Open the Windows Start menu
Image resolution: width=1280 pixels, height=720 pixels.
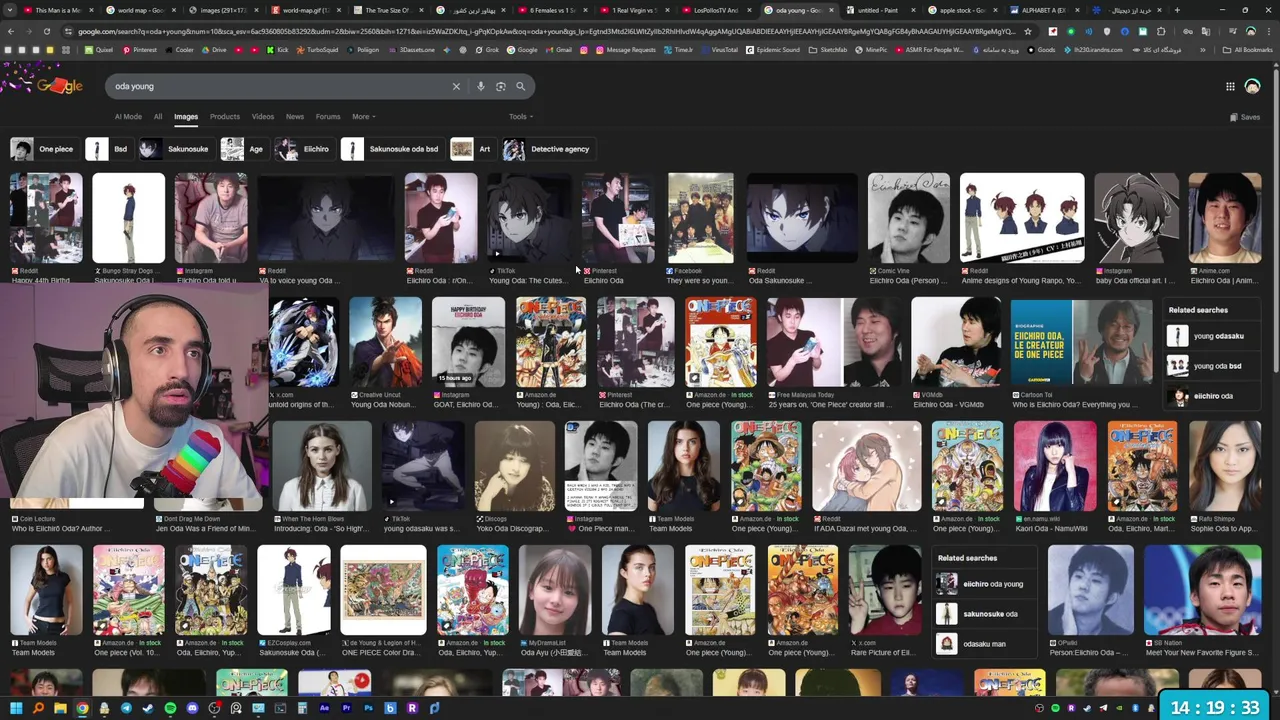click(16, 708)
